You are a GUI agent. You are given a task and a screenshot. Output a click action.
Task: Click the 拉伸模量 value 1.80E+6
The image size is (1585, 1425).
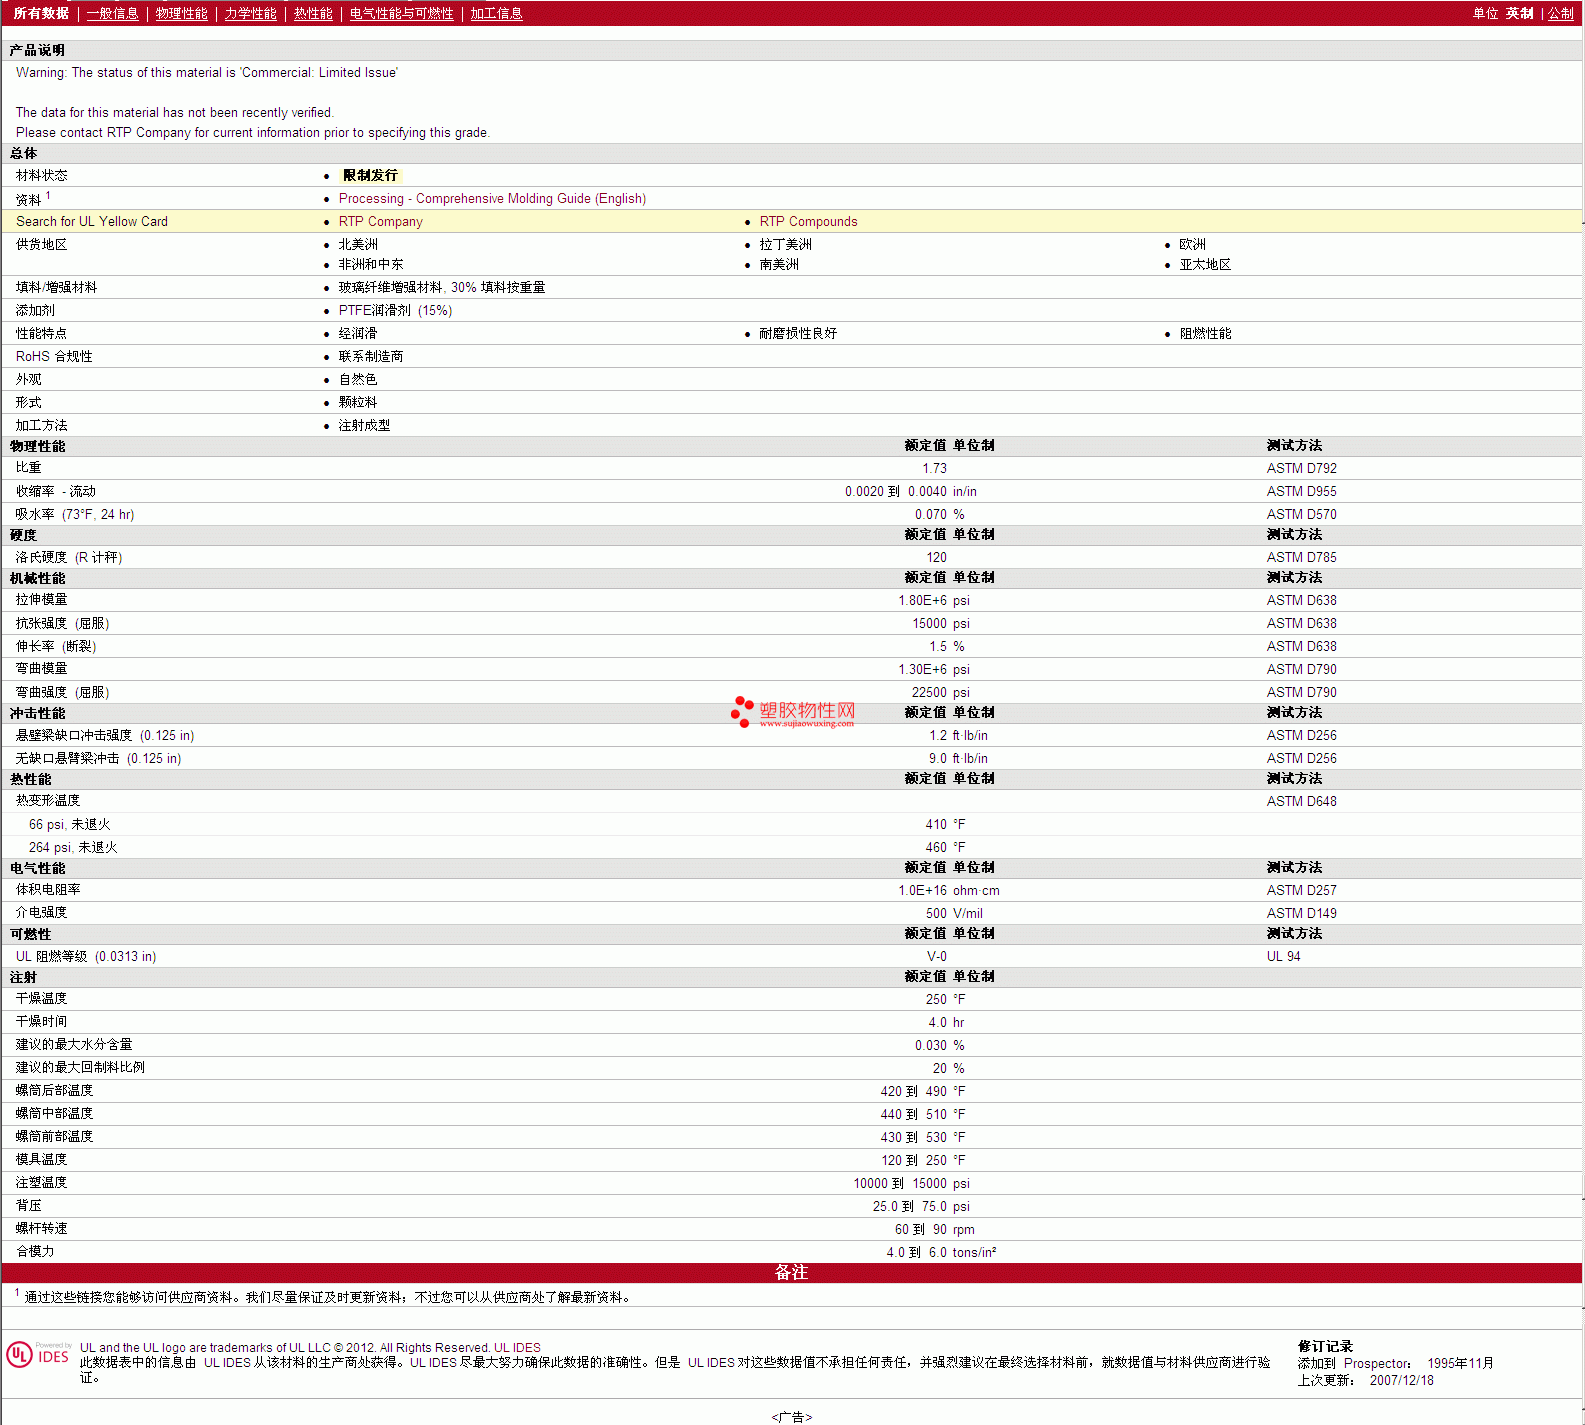922,600
